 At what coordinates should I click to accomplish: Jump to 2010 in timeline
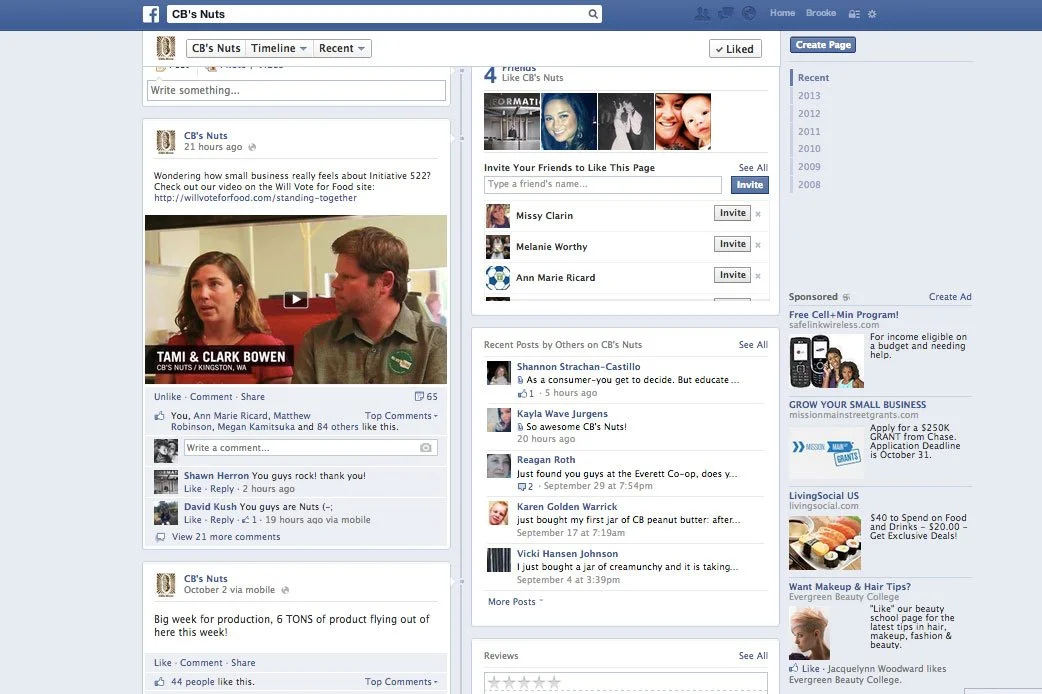point(809,149)
